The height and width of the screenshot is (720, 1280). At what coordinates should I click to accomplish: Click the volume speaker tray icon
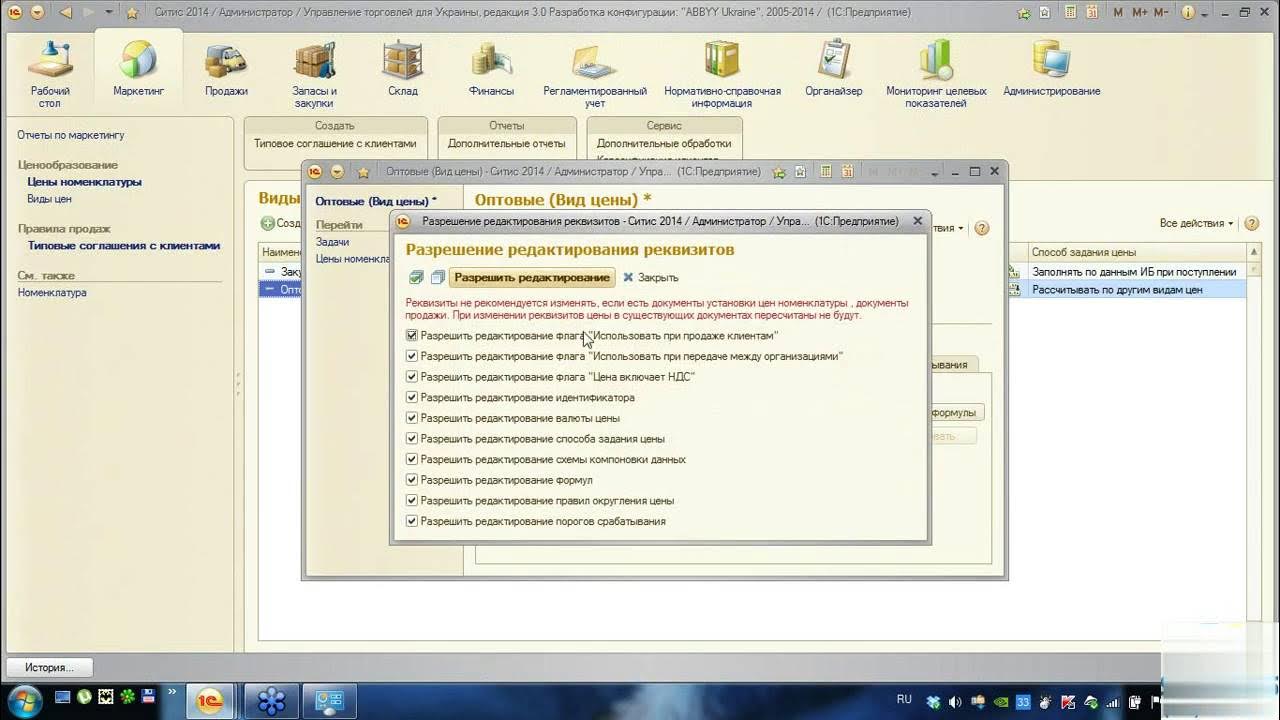click(955, 702)
